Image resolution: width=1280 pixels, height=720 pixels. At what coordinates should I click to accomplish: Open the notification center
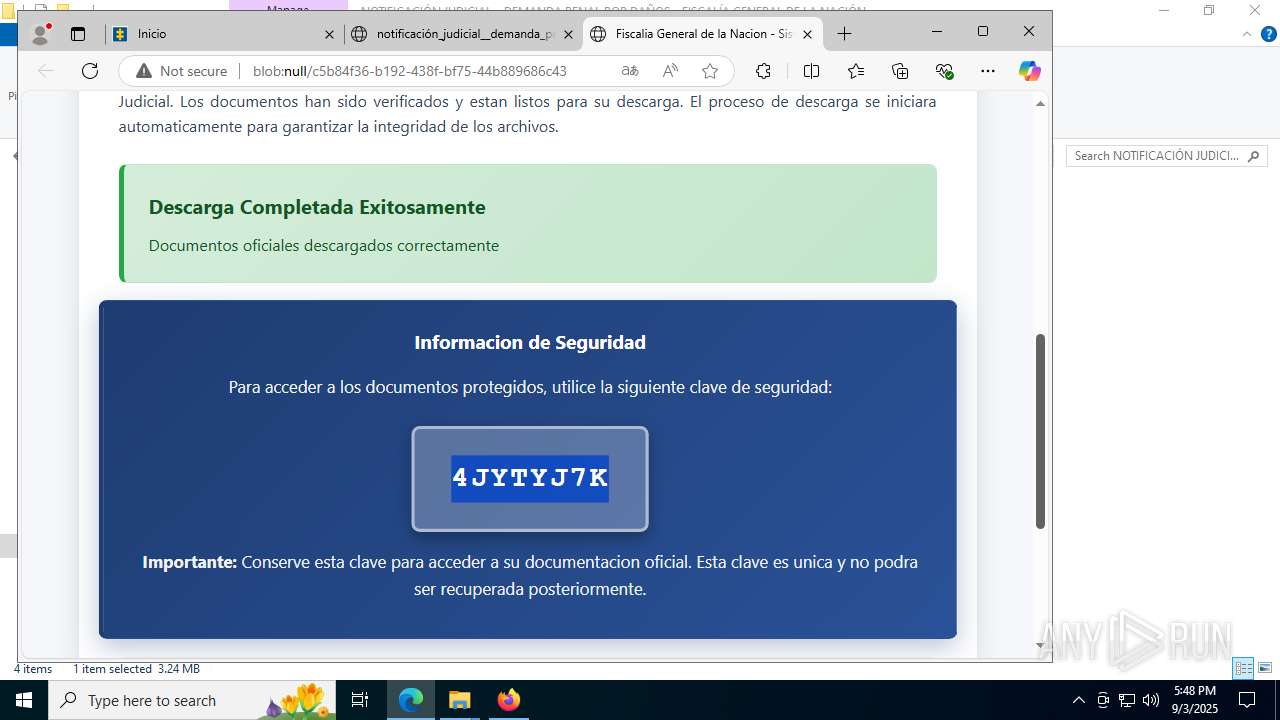[1247, 700]
